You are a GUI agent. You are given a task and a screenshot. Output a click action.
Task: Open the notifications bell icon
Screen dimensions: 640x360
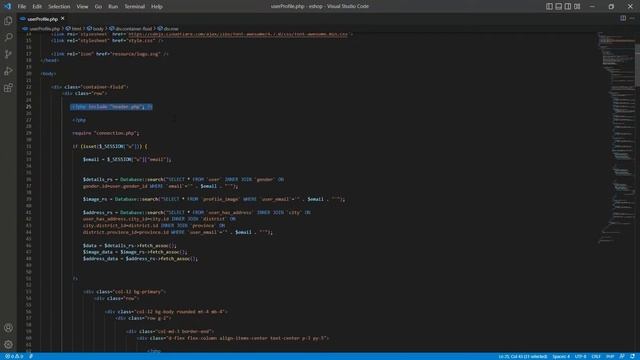632,356
